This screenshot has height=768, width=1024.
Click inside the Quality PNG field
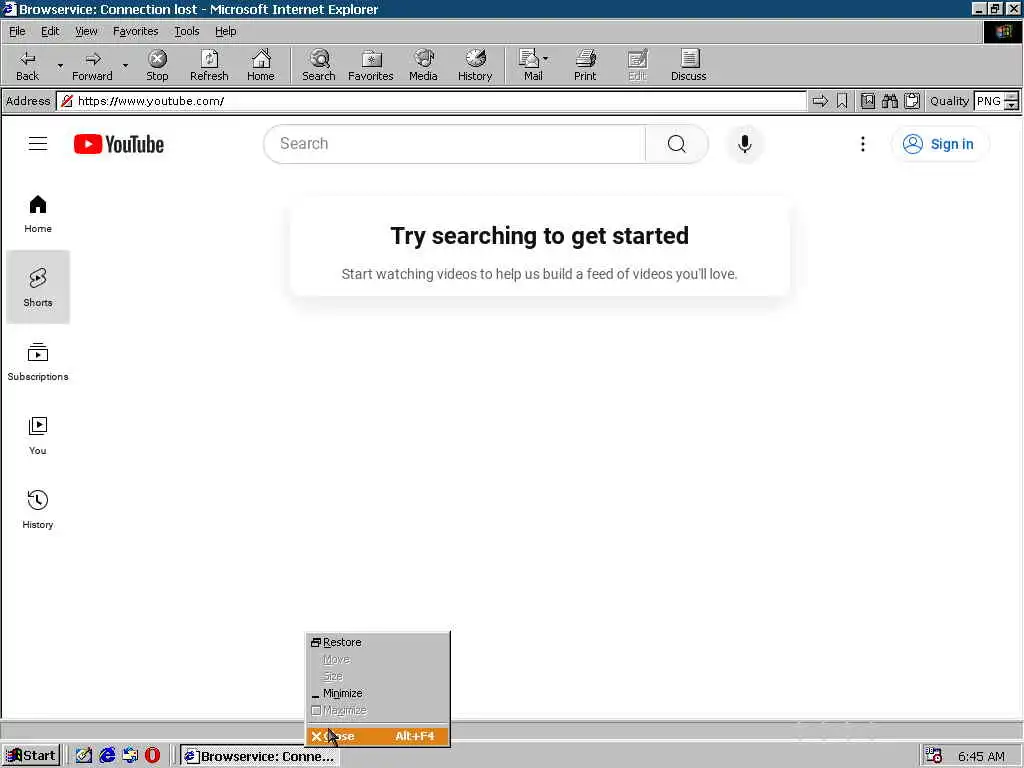[988, 101]
